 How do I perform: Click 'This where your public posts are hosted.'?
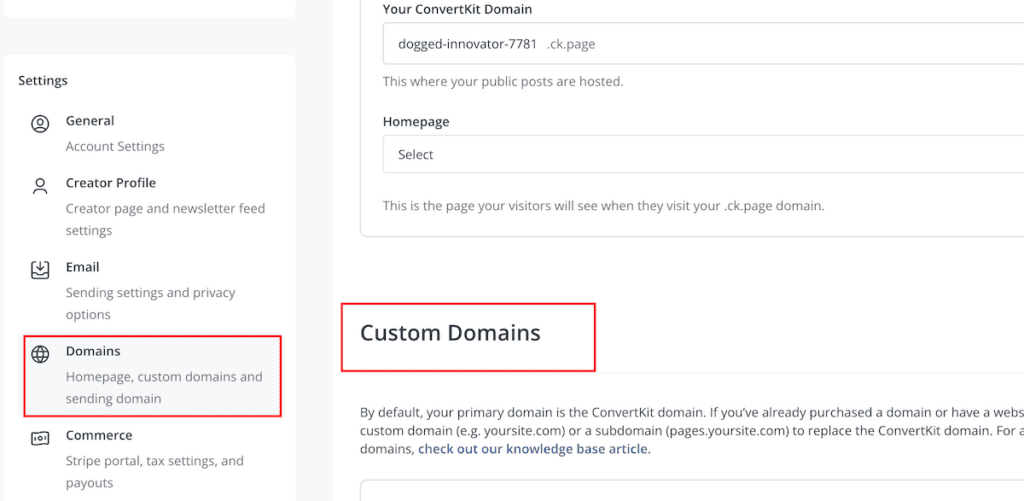click(x=503, y=82)
